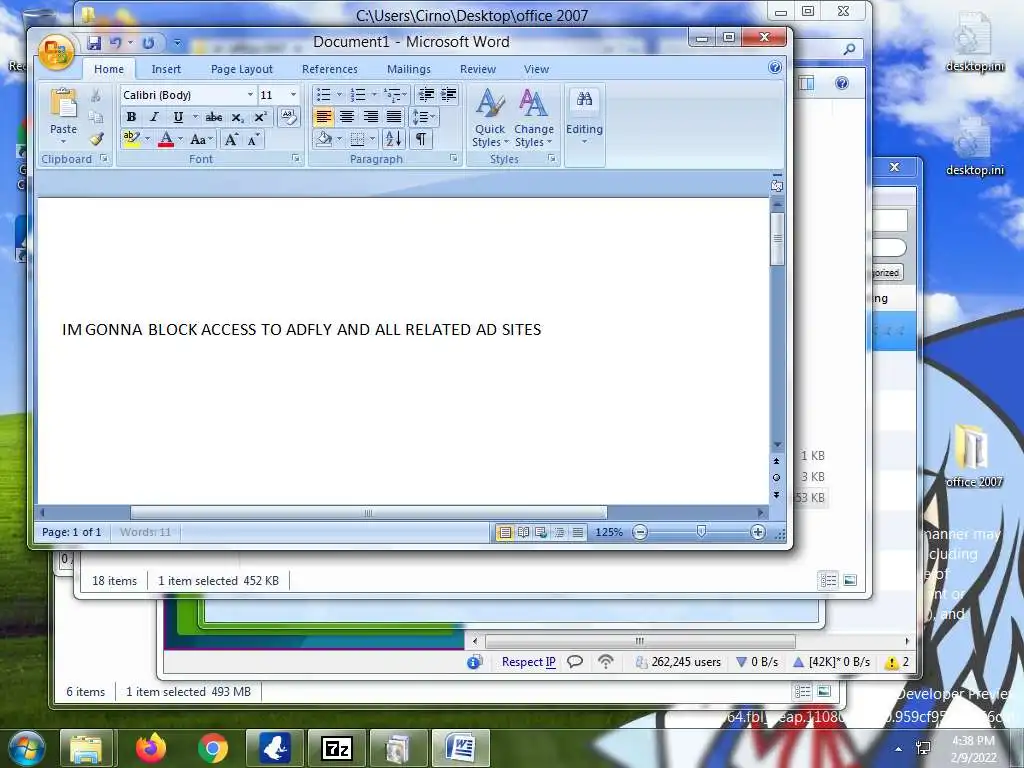Click Word's horizontal scrollbar
The width and height of the screenshot is (1024, 768).
tap(368, 513)
